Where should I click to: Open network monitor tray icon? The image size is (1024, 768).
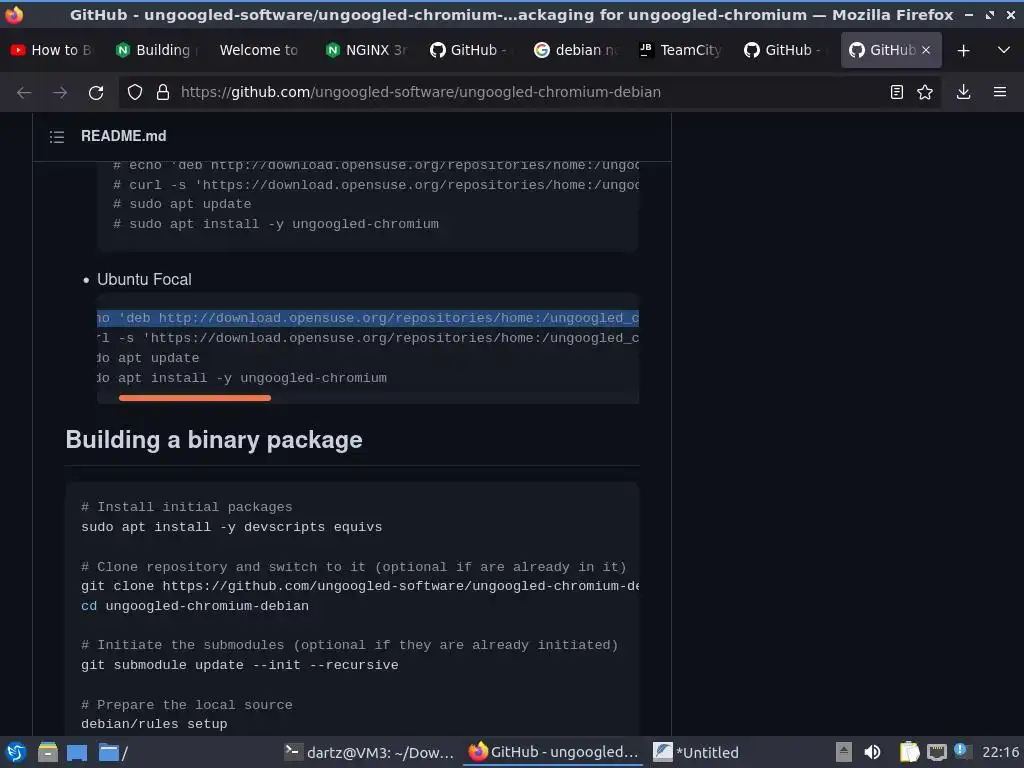[936, 752]
